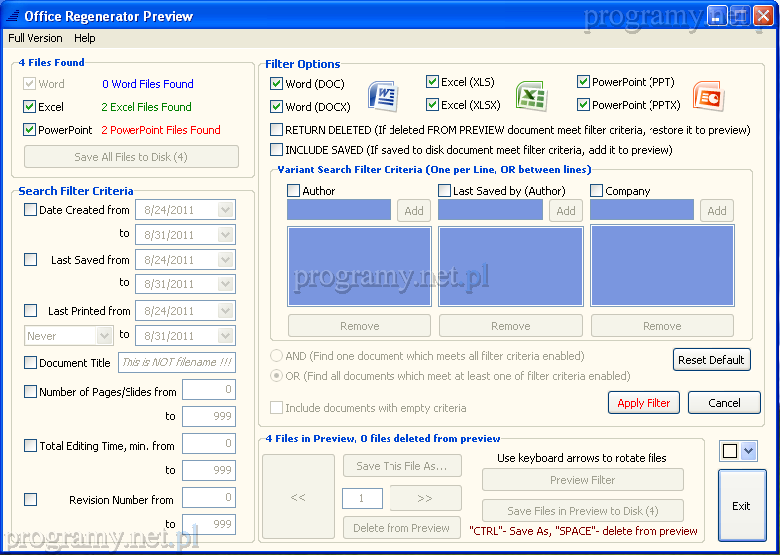This screenshot has width=780, height=555.
Task: Open the Help menu
Action: pyautogui.click(x=85, y=38)
